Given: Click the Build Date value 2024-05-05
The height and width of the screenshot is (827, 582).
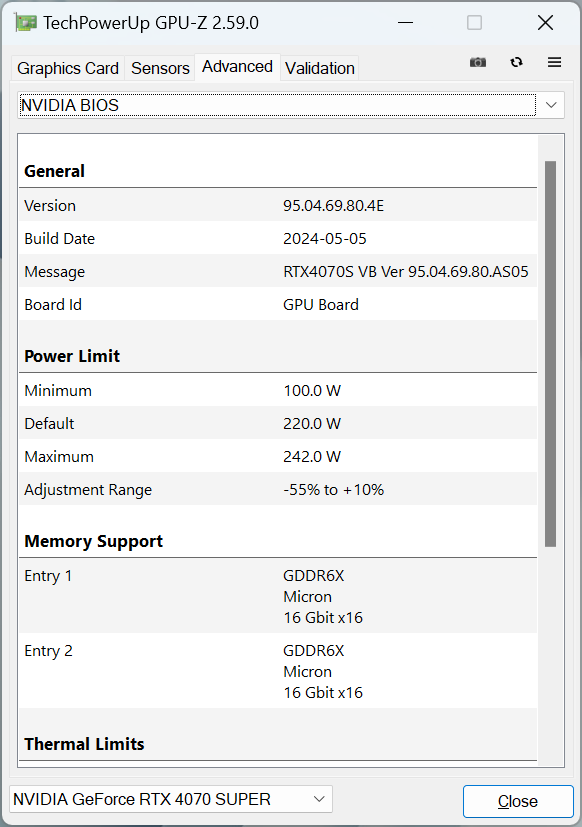Looking at the screenshot, I should click(325, 239).
